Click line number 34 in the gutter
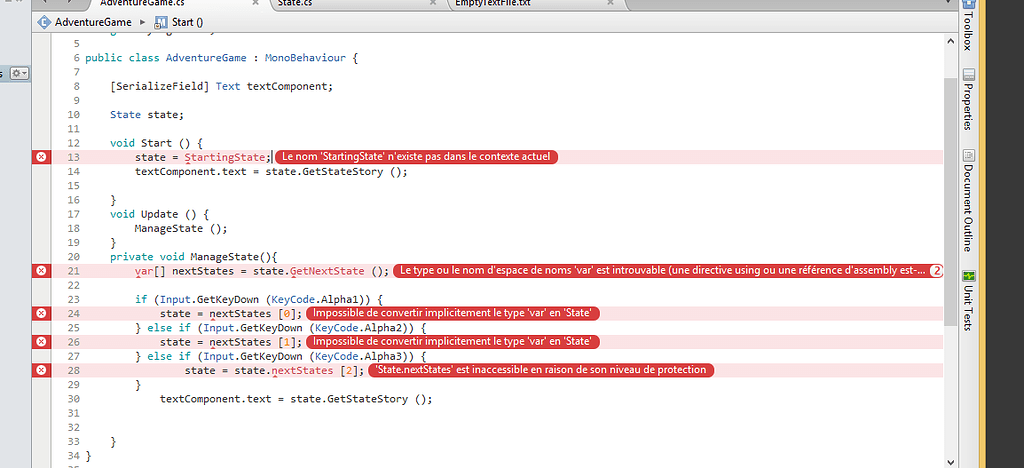 (x=72, y=455)
